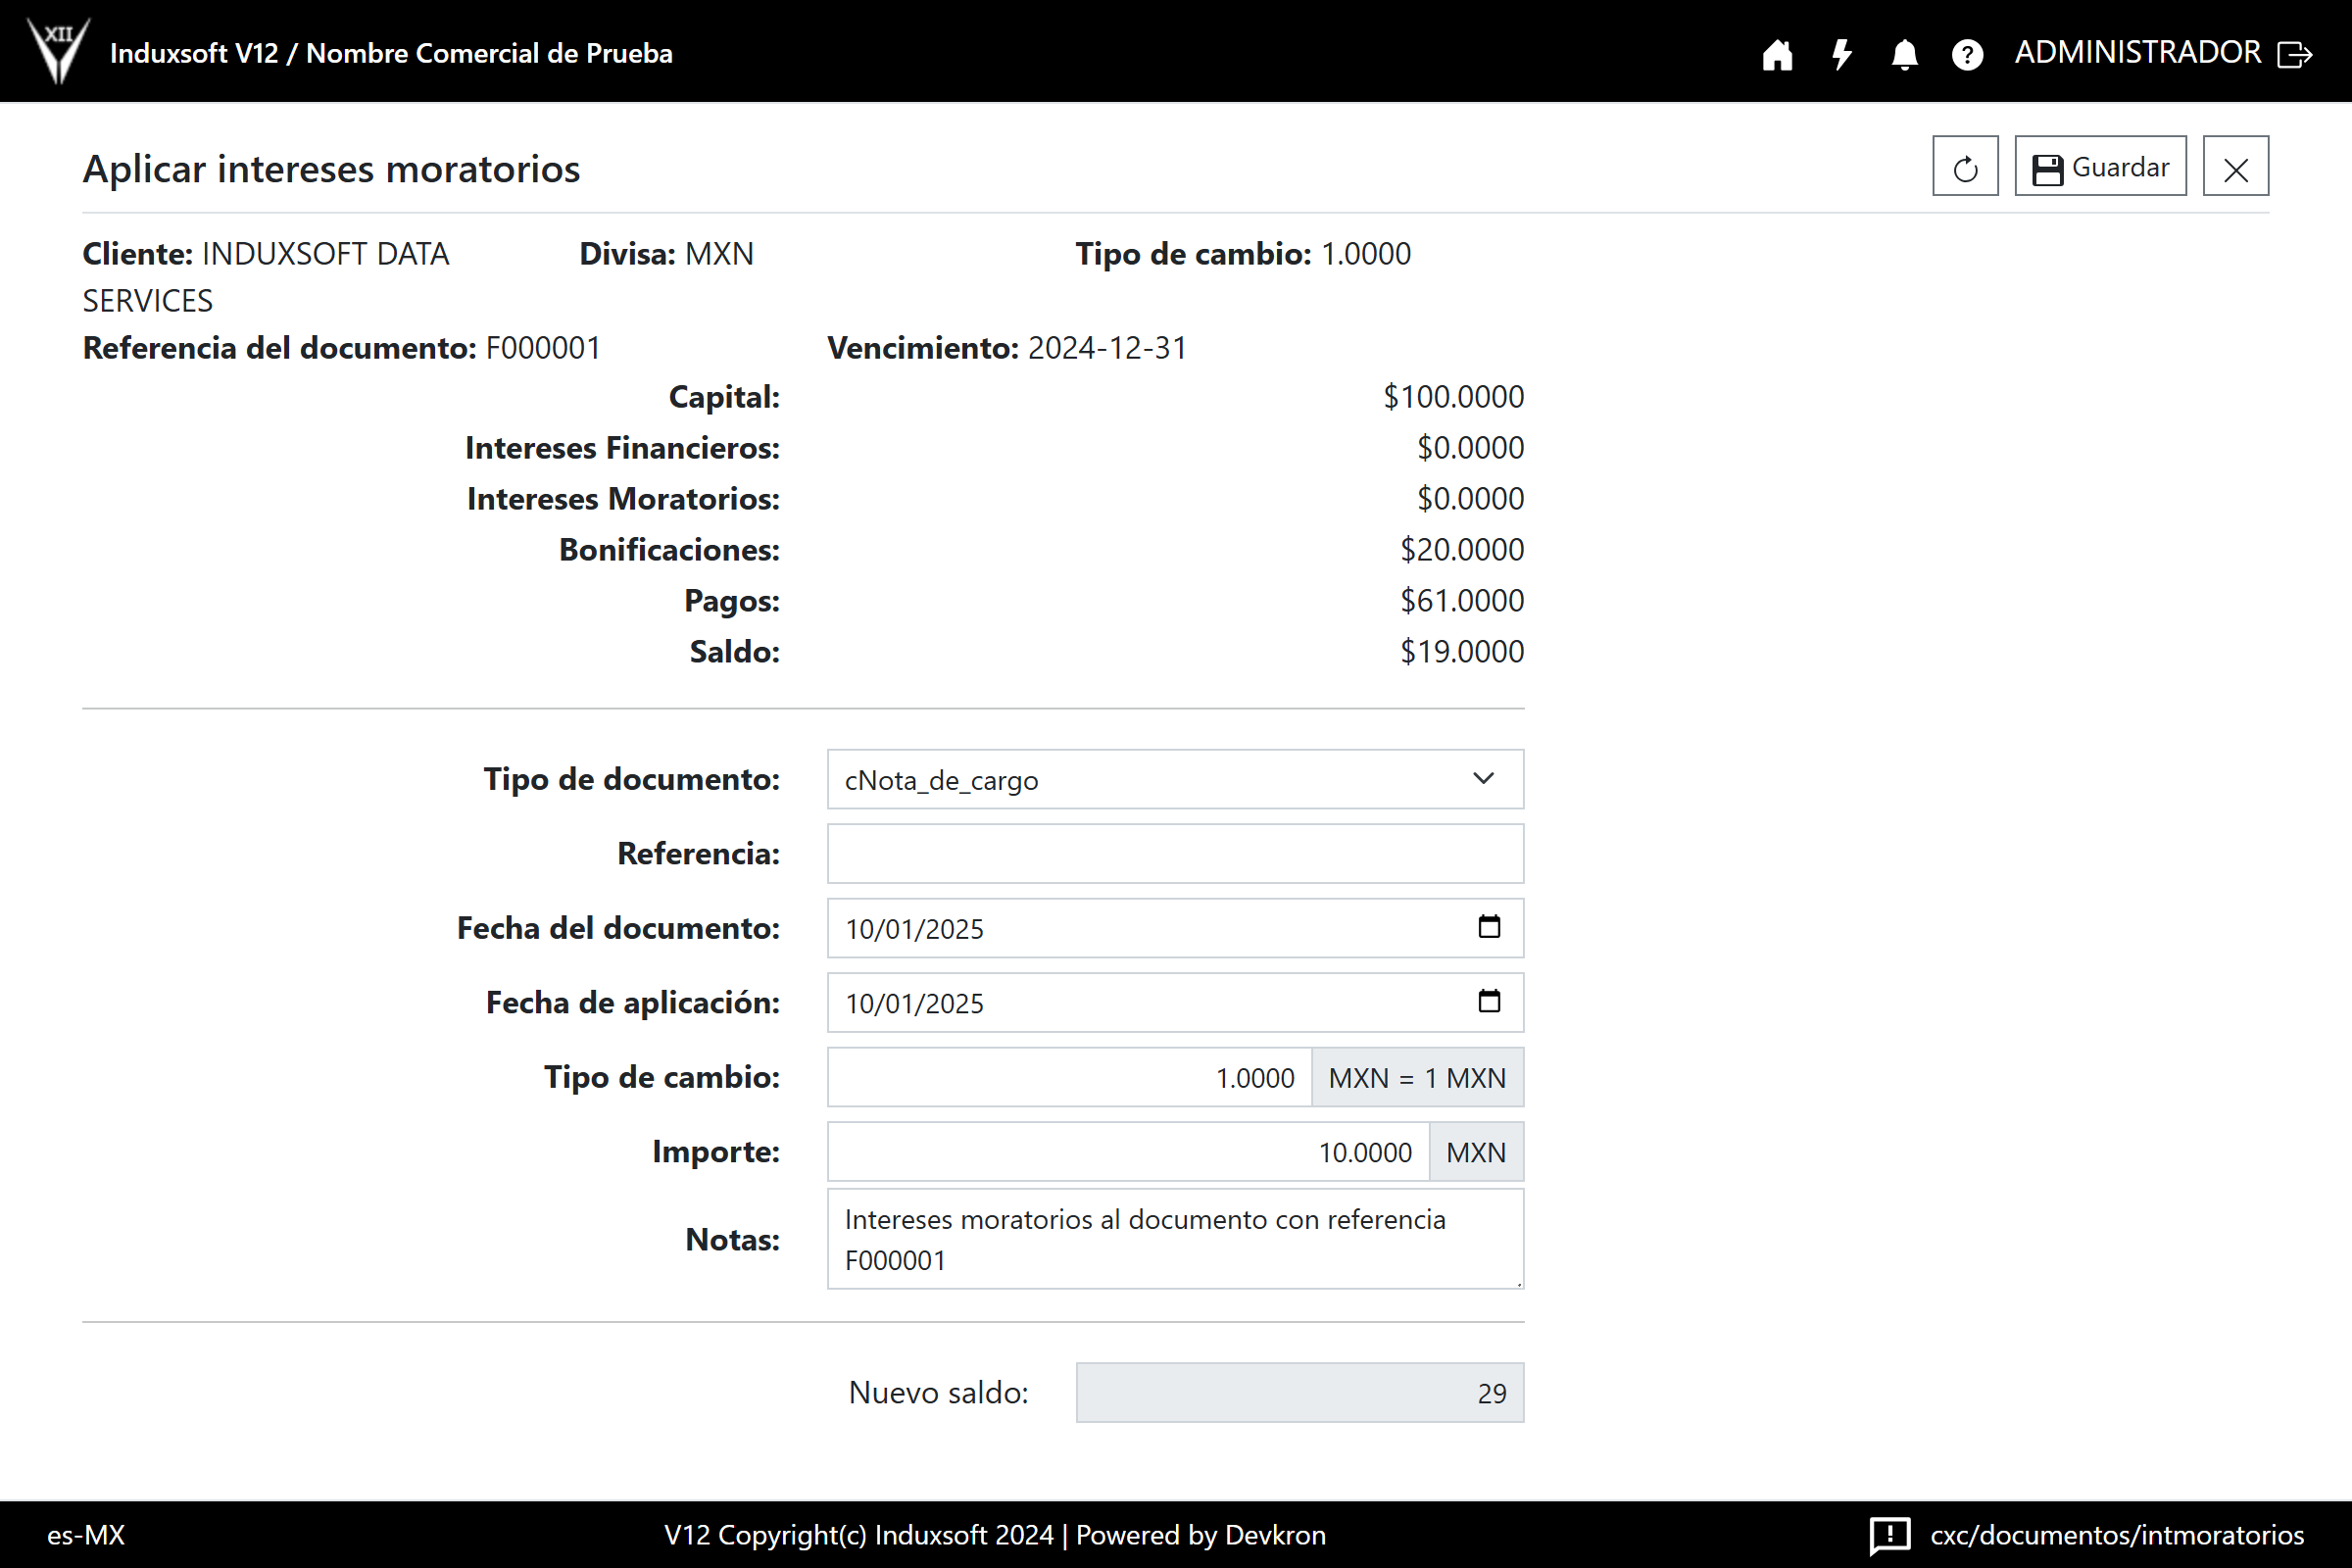Click the cxc/documentos/intmoratorios path text
The width and height of the screenshot is (2352, 1568).
point(2117,1535)
